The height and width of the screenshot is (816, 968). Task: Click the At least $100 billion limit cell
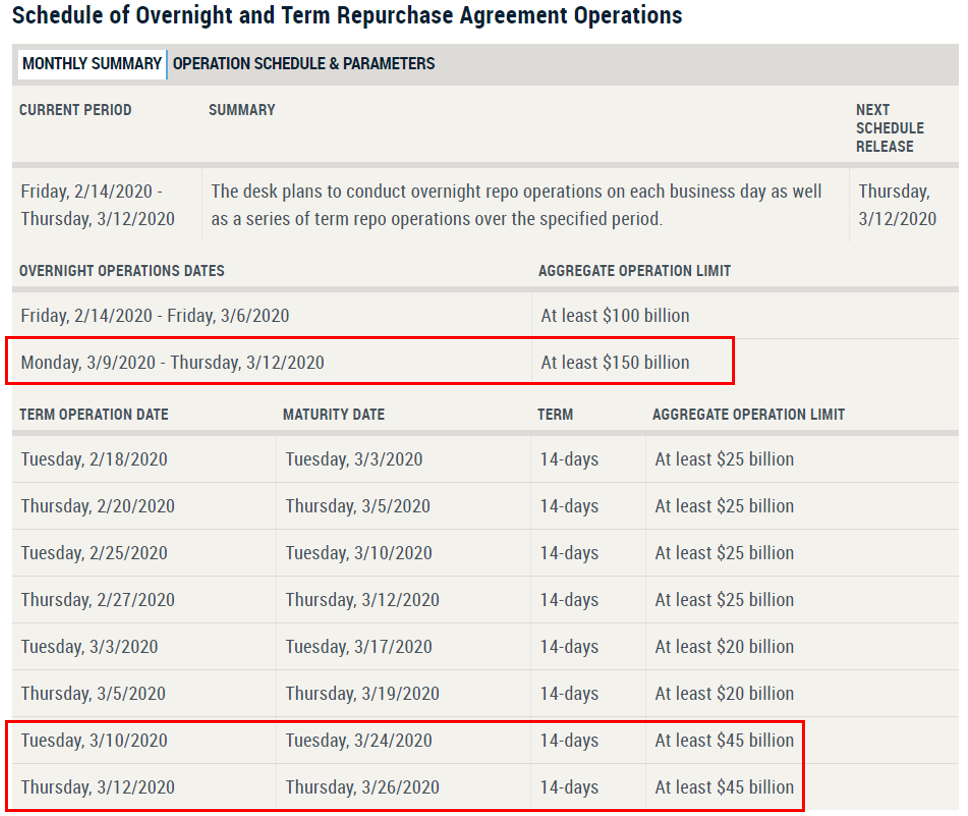615,316
